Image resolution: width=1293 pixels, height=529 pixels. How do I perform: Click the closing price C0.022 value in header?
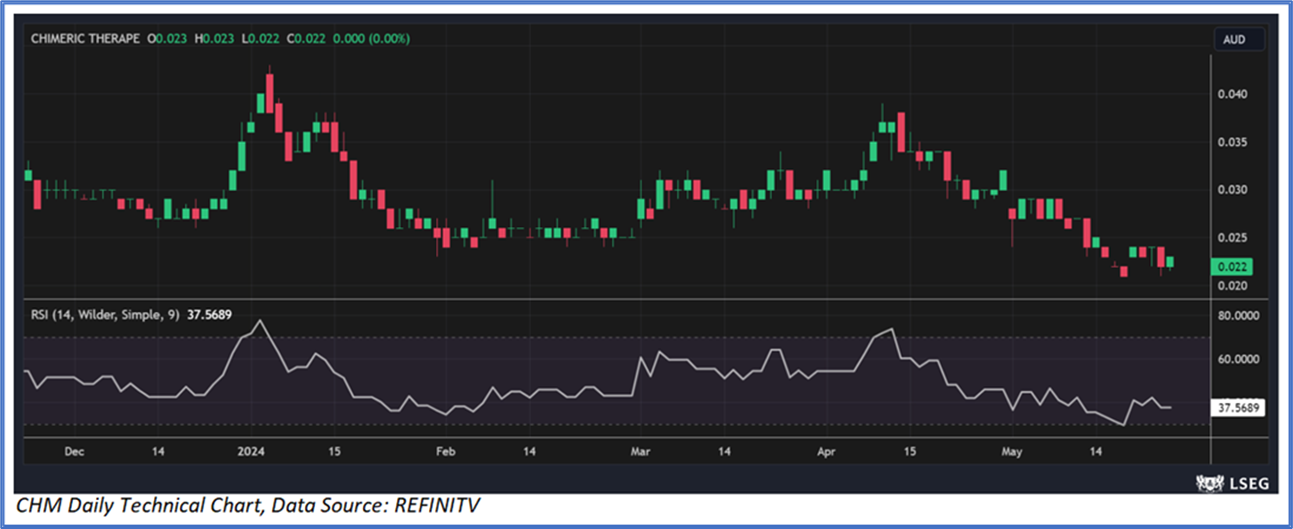(306, 39)
